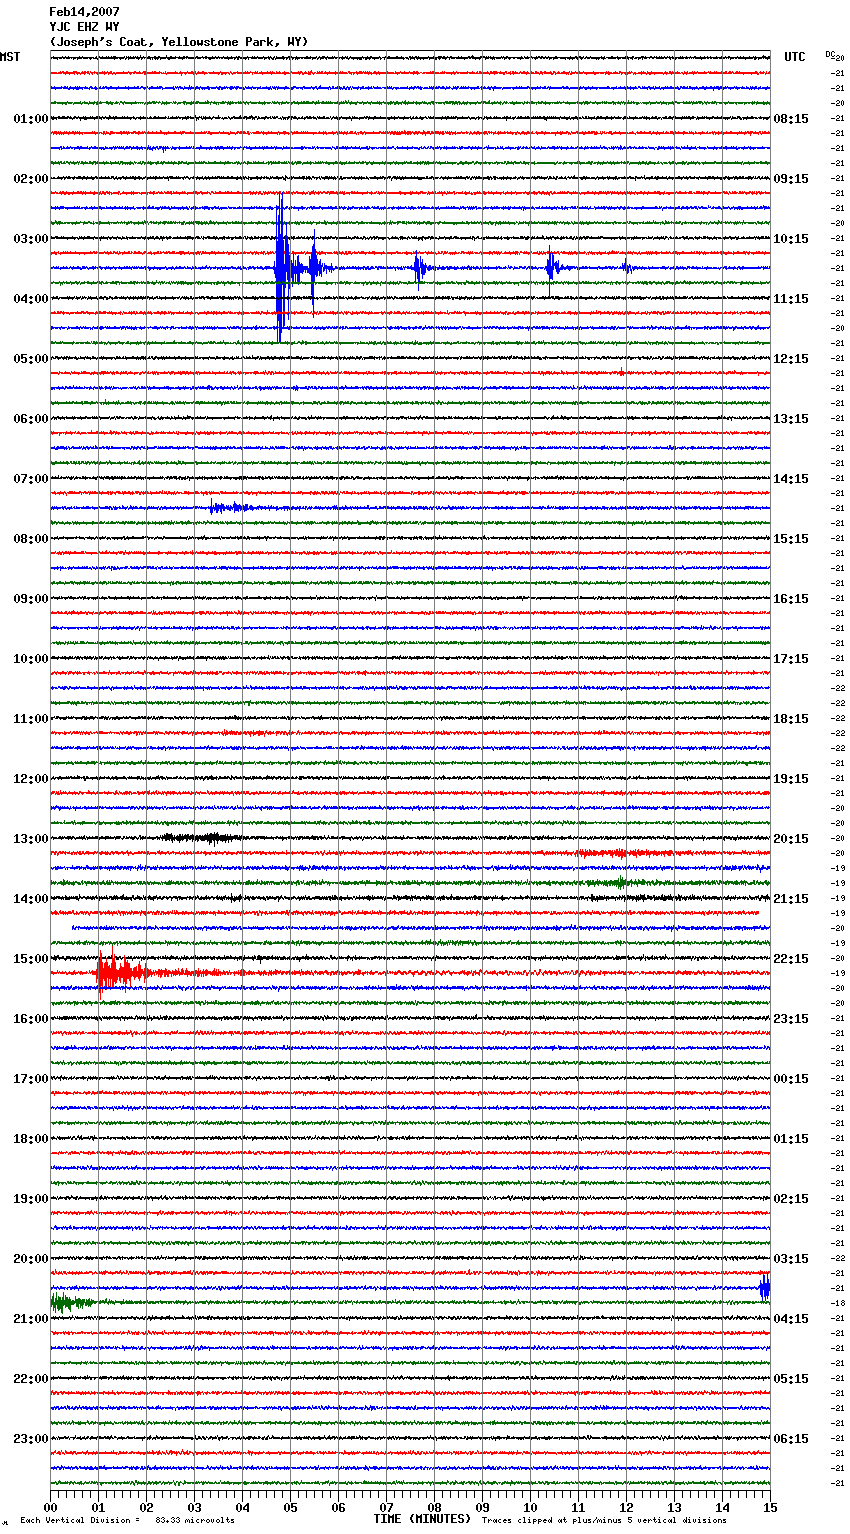Click the 06:15 UTC time label
The height and width of the screenshot is (1534, 850).
[x=791, y=1439]
